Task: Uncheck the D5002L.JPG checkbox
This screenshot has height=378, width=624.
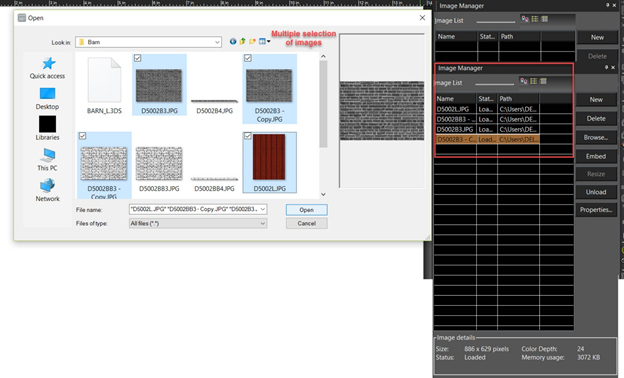Action: click(x=248, y=136)
